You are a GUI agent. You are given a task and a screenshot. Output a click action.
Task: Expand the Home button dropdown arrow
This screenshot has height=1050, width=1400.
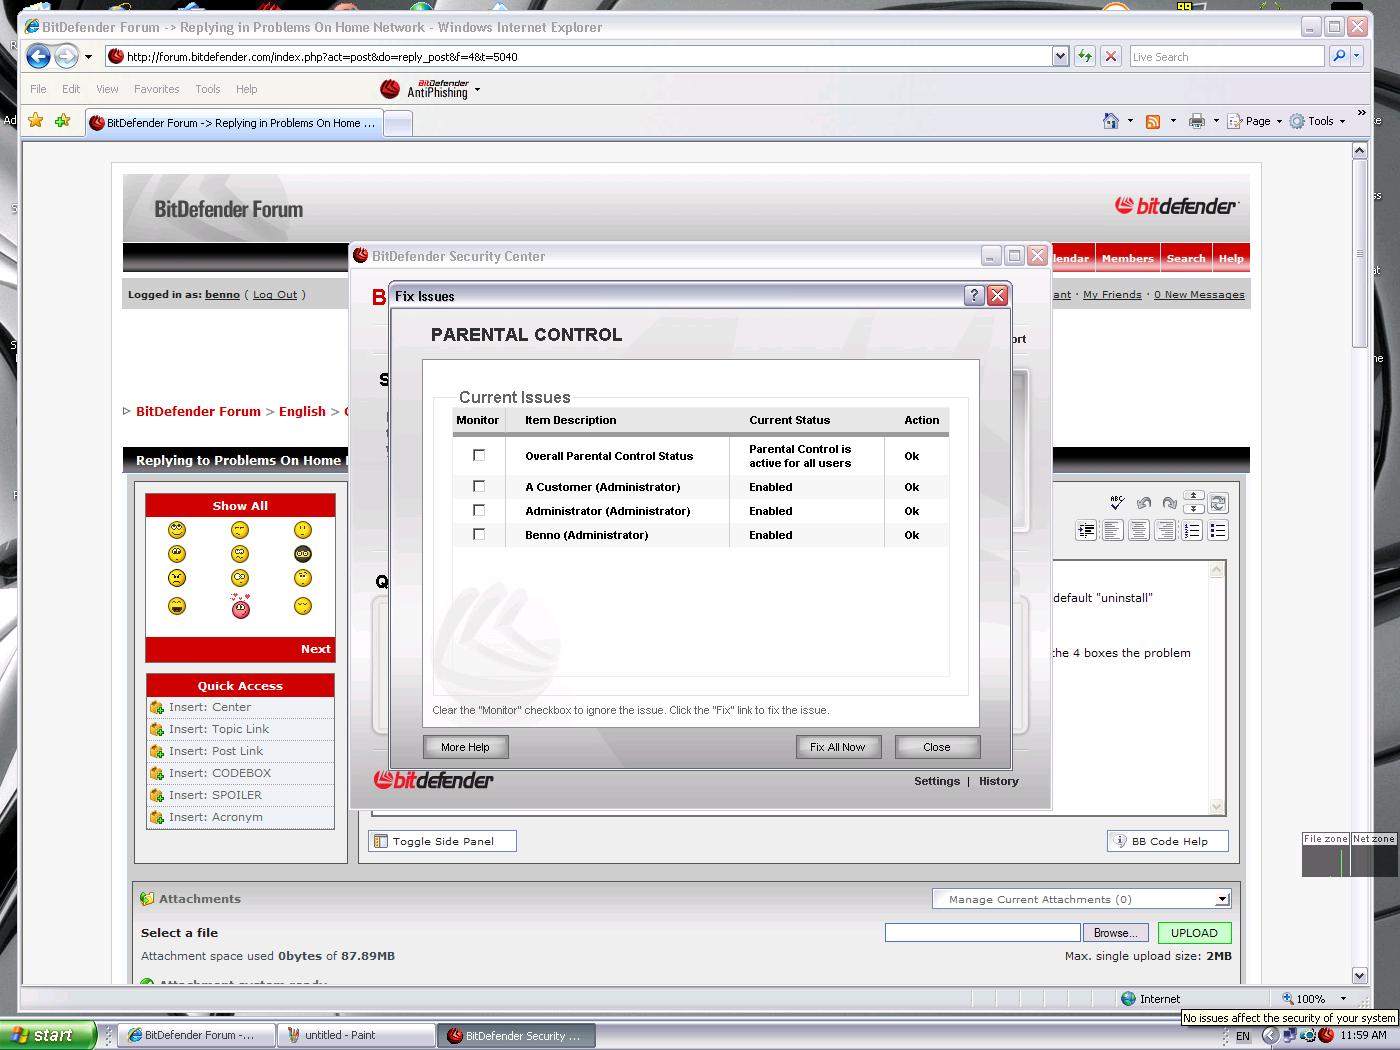pos(1130,121)
